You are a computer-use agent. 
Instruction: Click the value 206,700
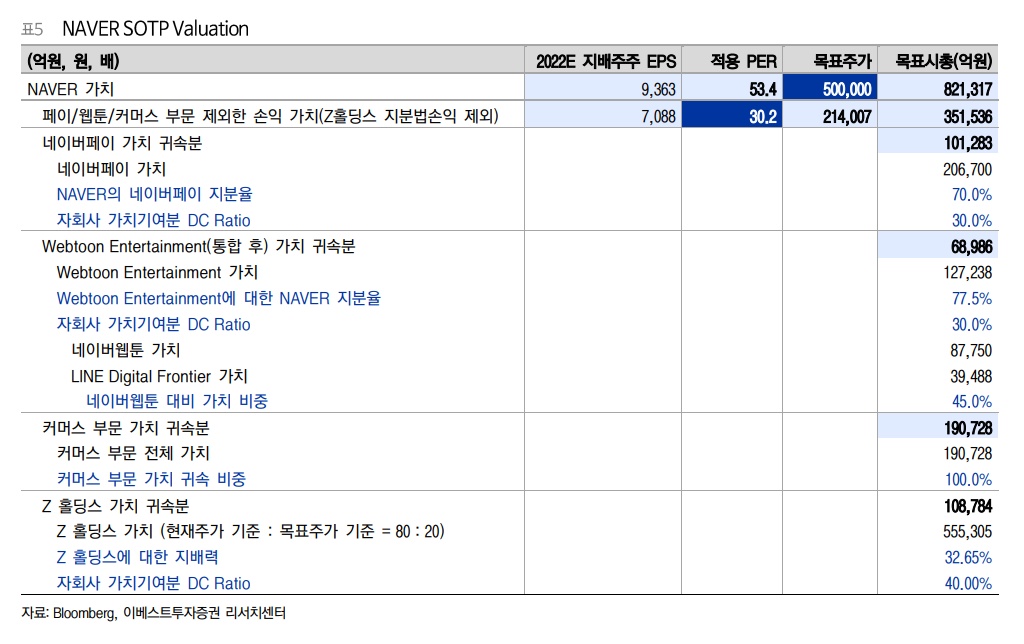coord(968,169)
